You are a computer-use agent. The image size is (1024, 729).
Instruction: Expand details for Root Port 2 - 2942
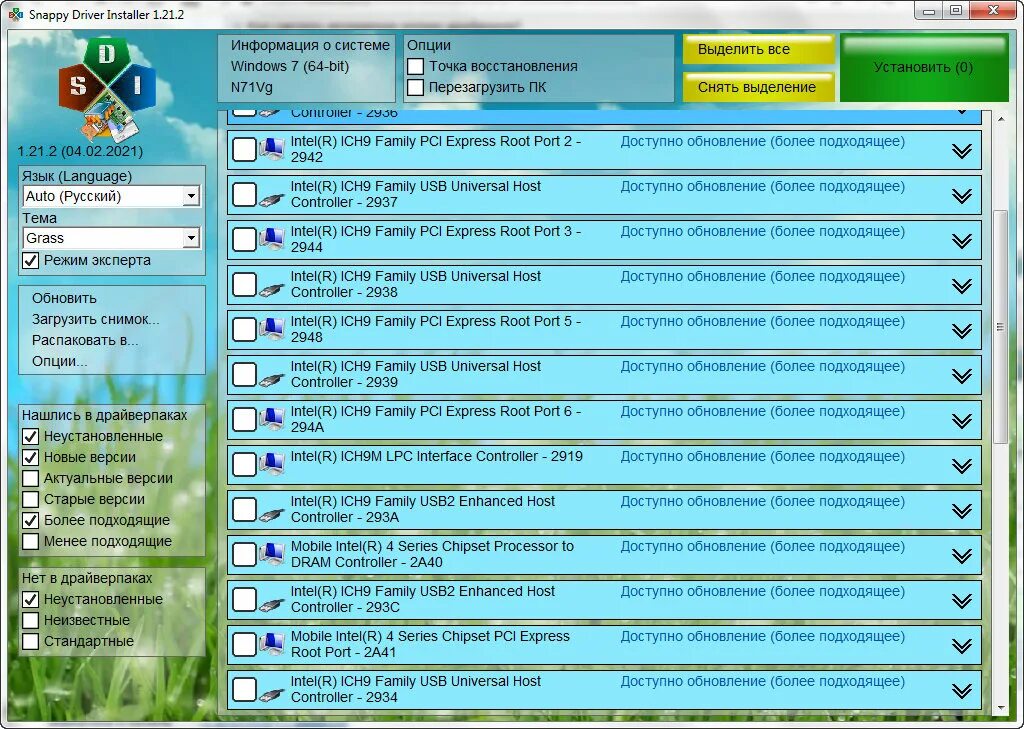click(x=961, y=151)
